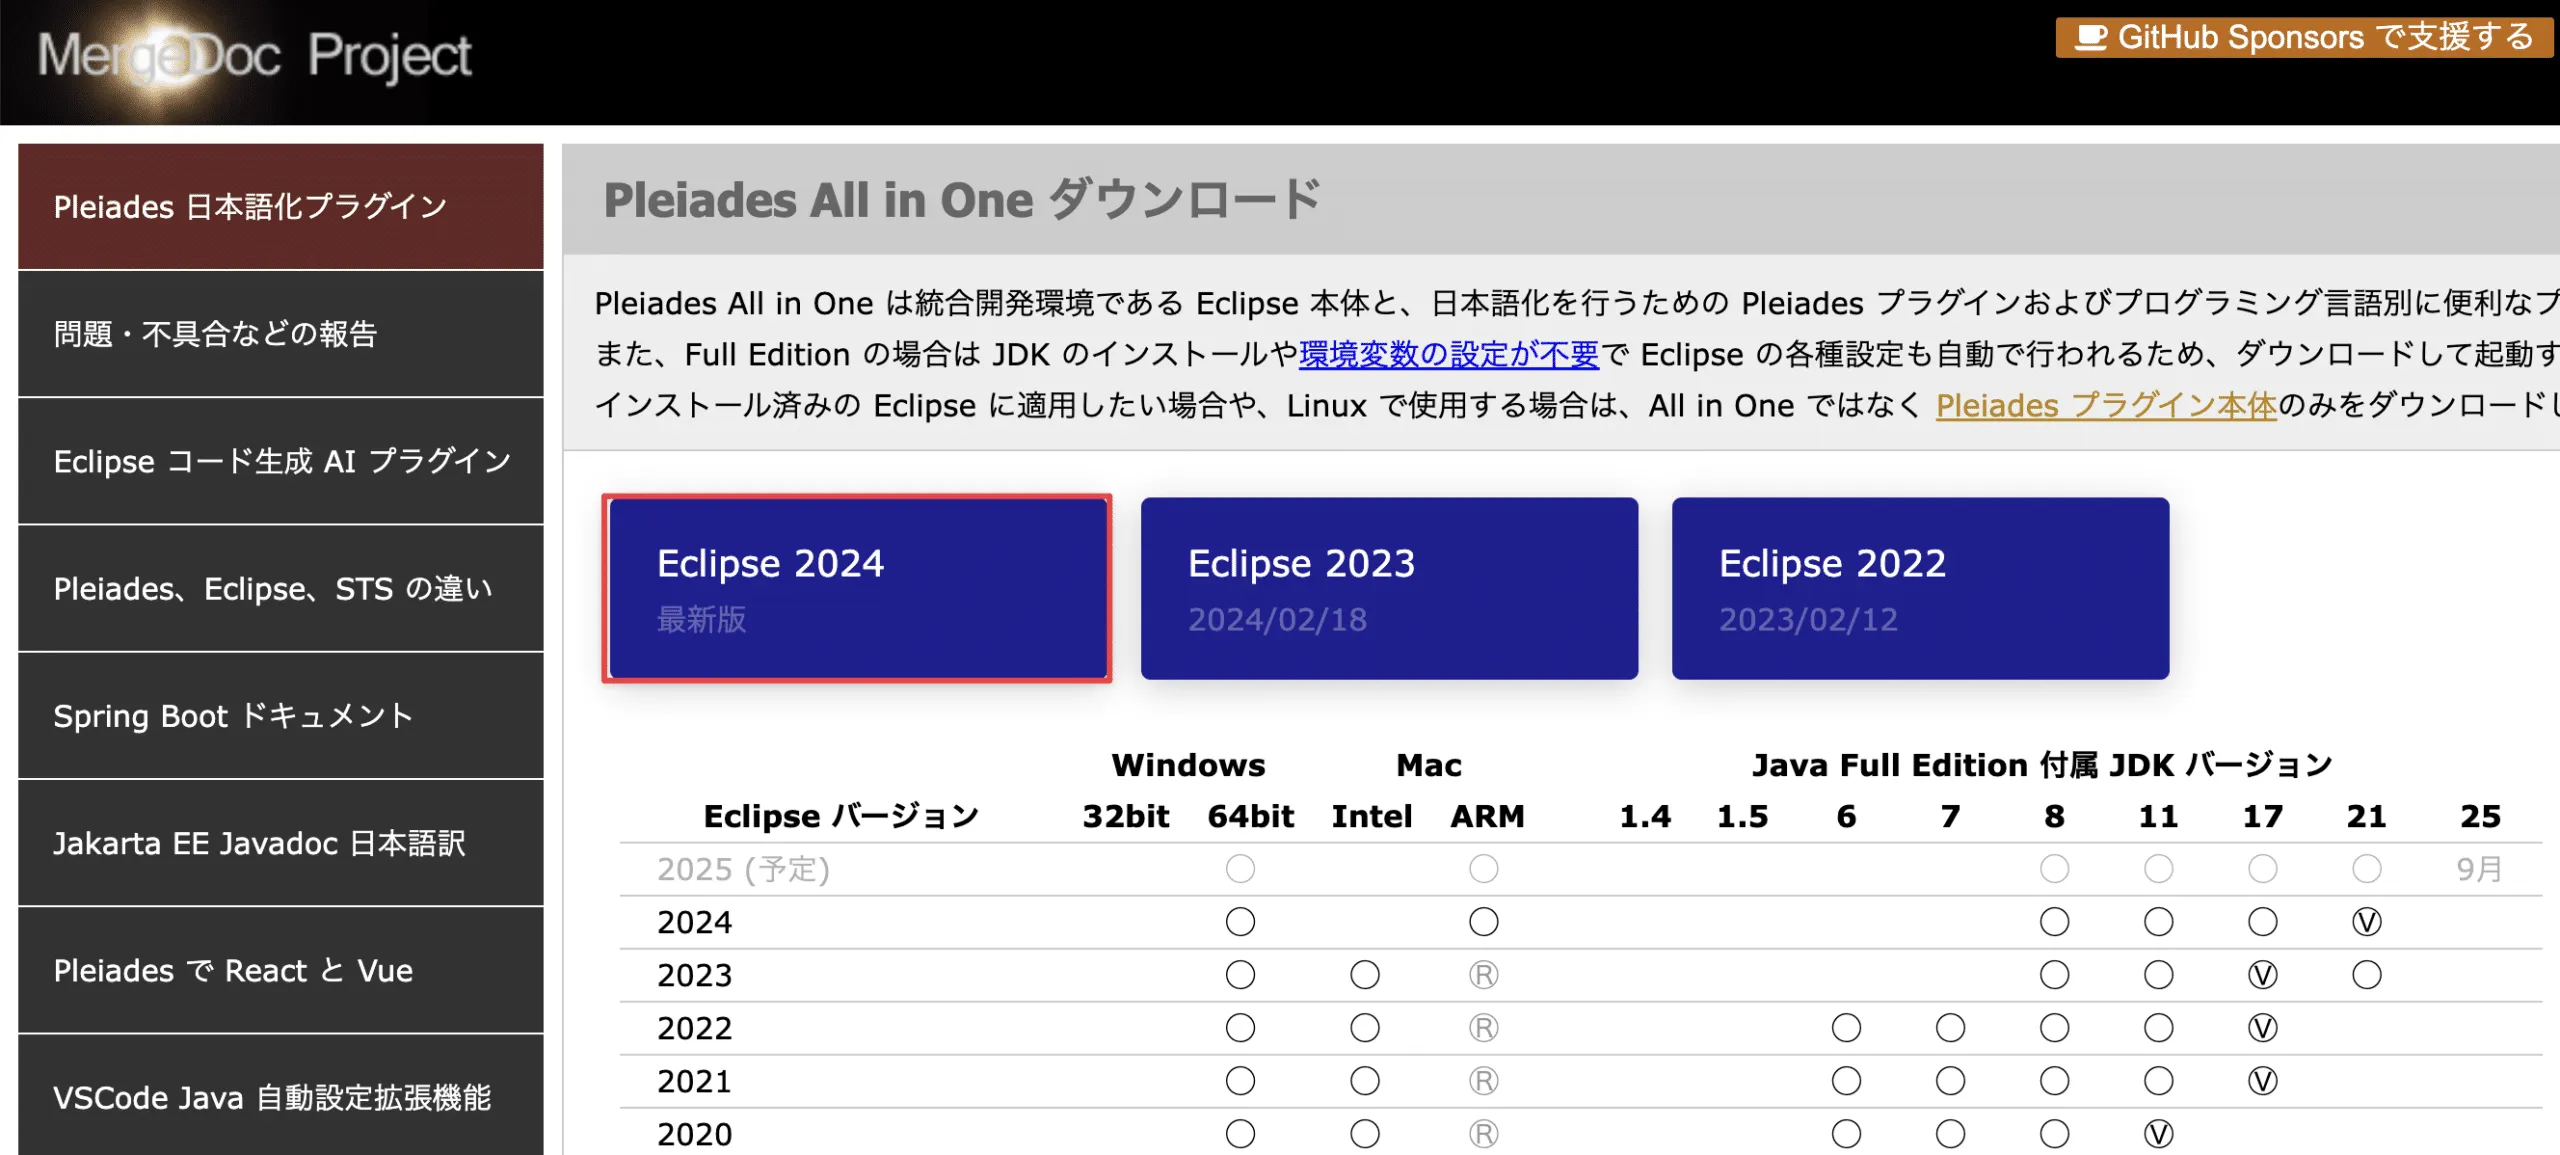Viewport: 2560px width, 1155px height.
Task: Open VSCode Java 自動設定拡張機能 item
Action: click(281, 1096)
